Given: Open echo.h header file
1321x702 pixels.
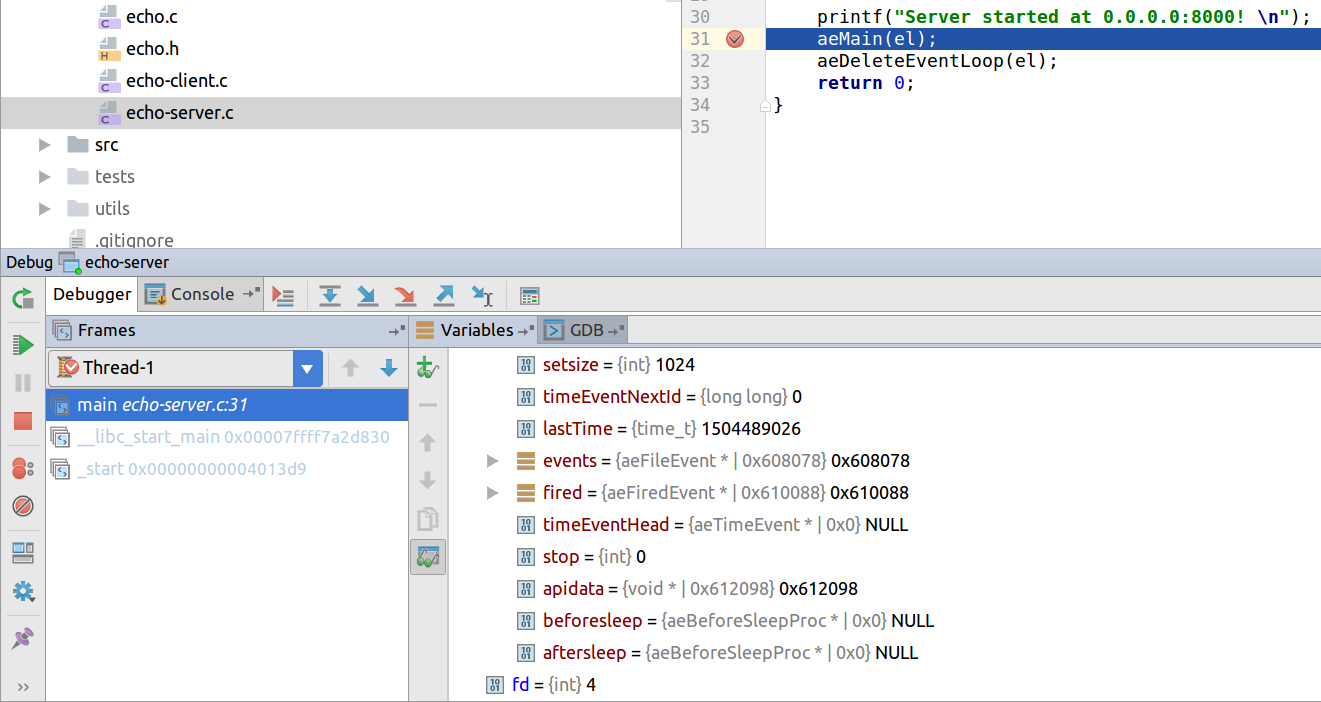Looking at the screenshot, I should pos(153,49).
